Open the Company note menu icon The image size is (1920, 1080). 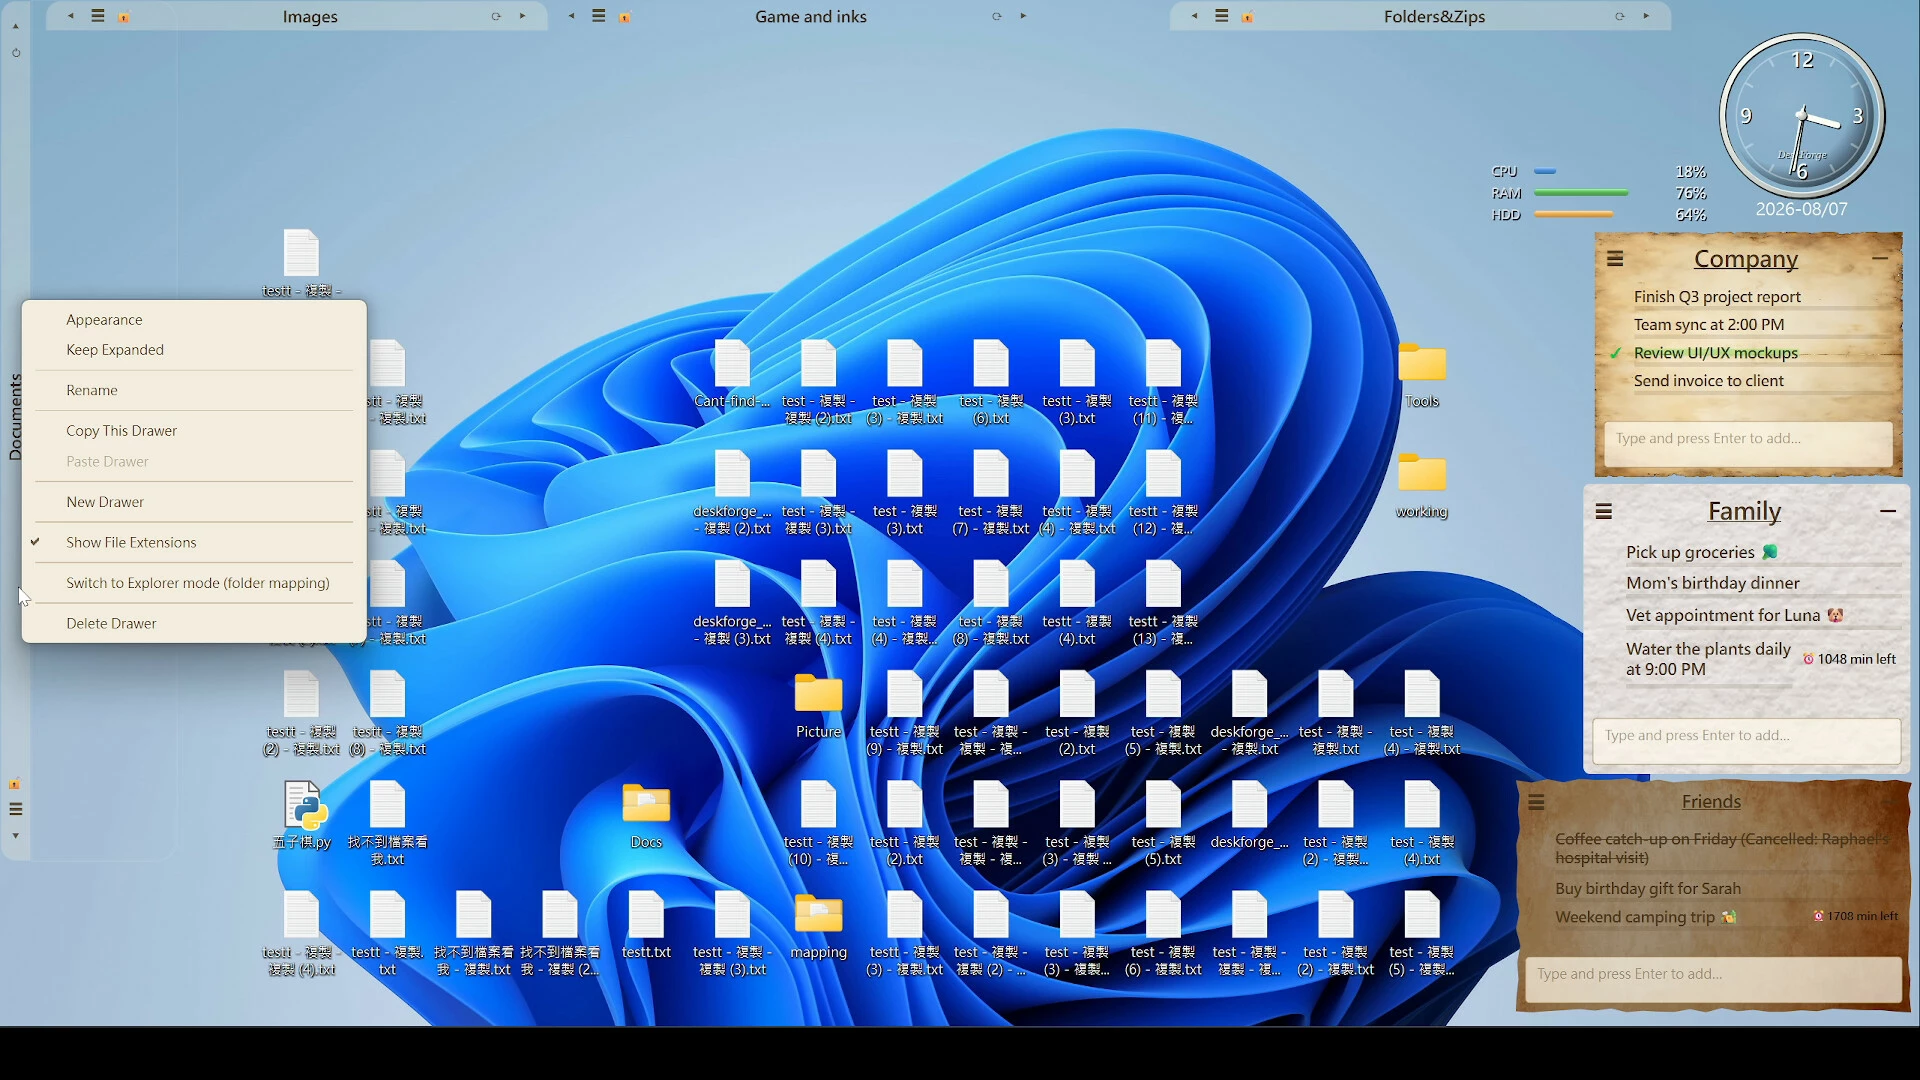coord(1615,259)
